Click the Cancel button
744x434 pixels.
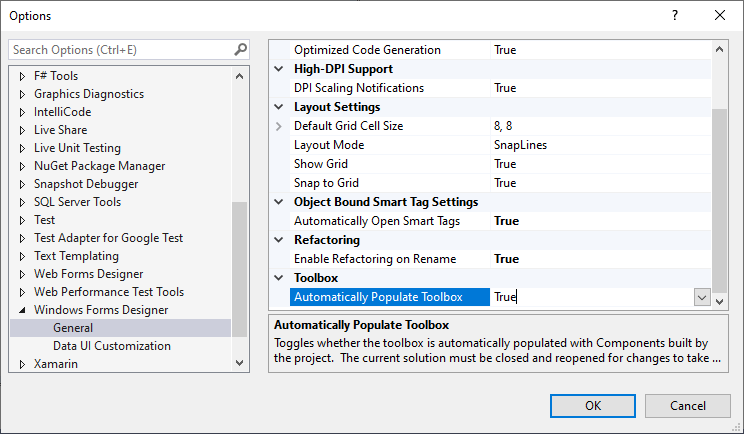[x=688, y=406]
